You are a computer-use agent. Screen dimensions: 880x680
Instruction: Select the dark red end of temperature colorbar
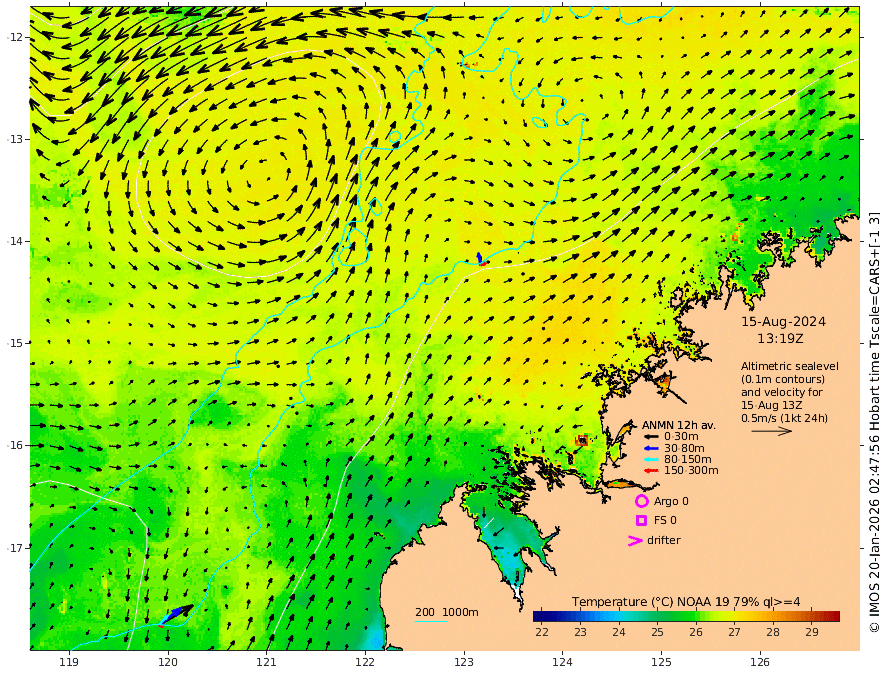833,616
